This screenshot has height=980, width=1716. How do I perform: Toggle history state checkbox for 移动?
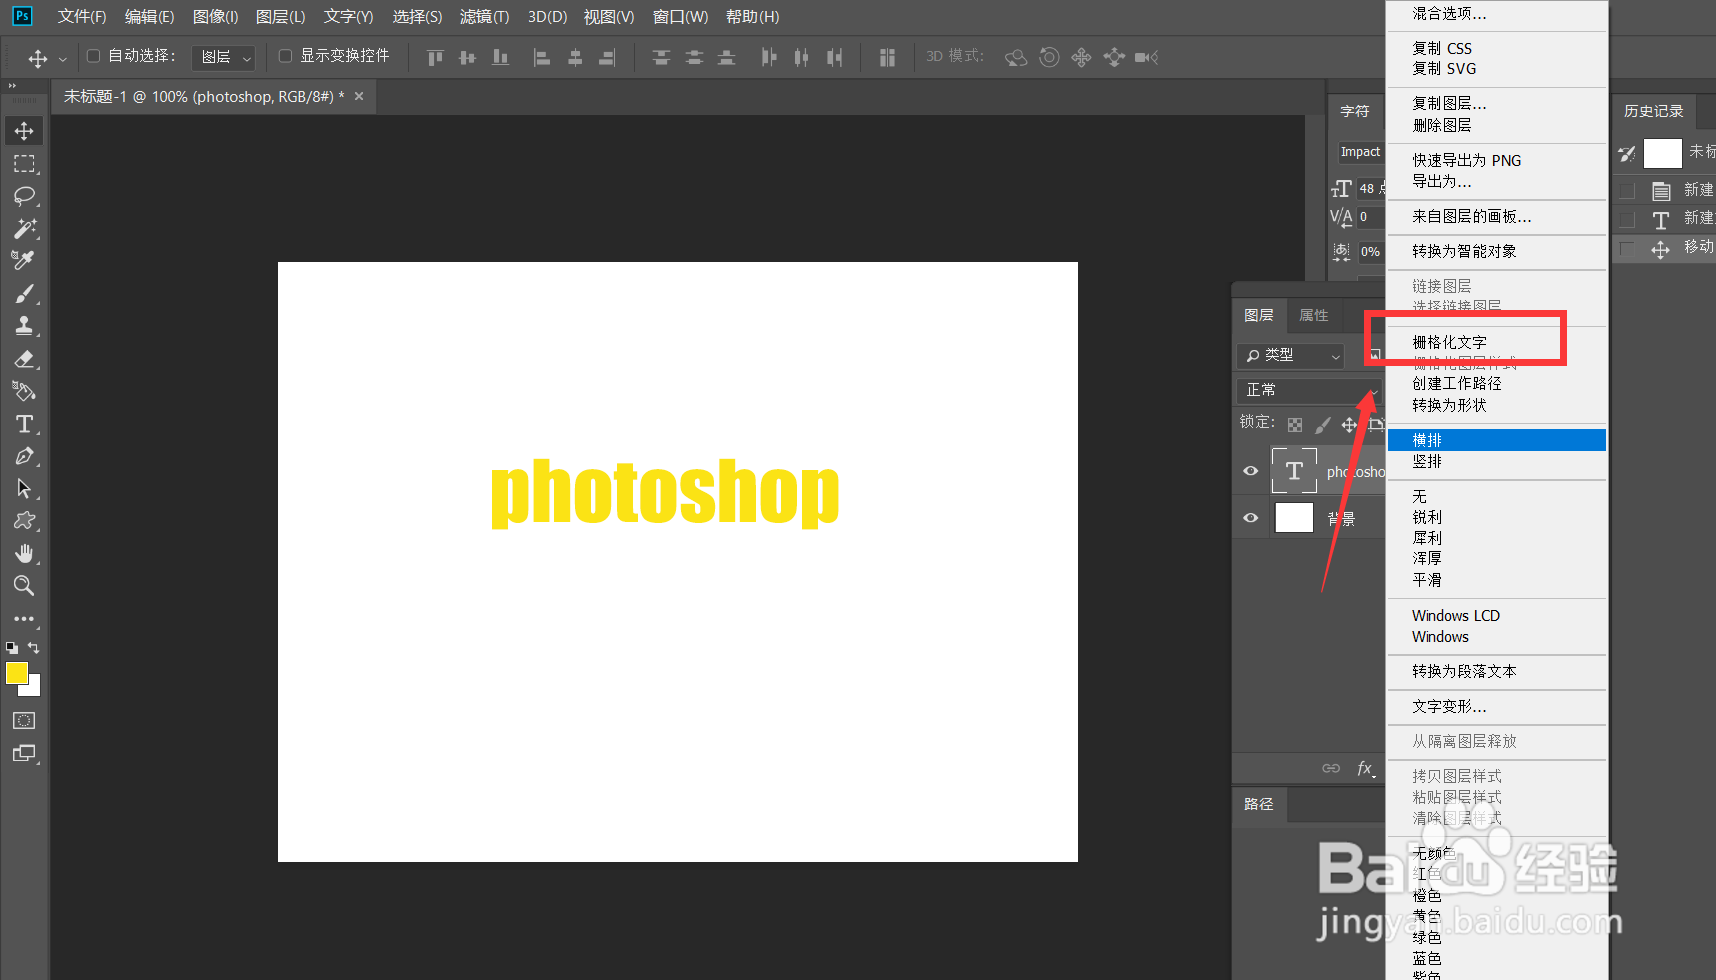click(1627, 249)
